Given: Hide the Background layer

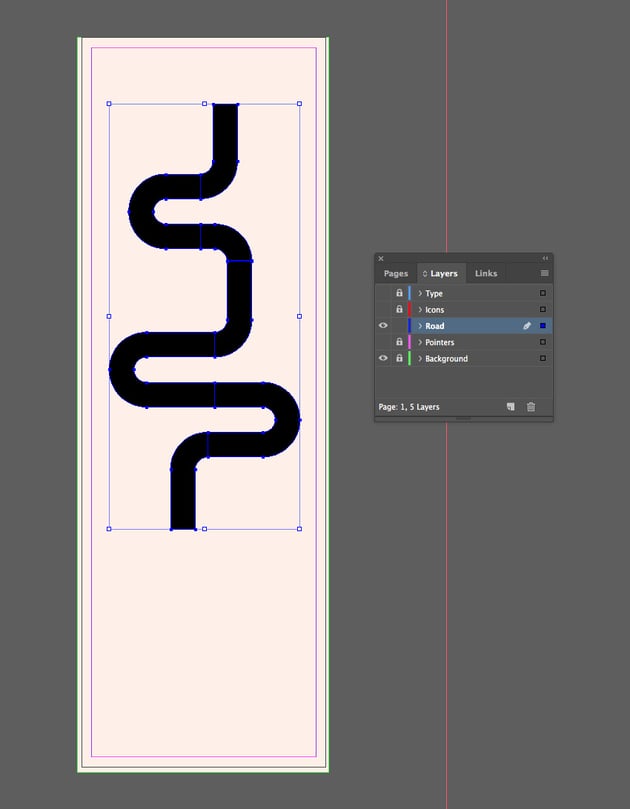Looking at the screenshot, I should click(x=383, y=358).
